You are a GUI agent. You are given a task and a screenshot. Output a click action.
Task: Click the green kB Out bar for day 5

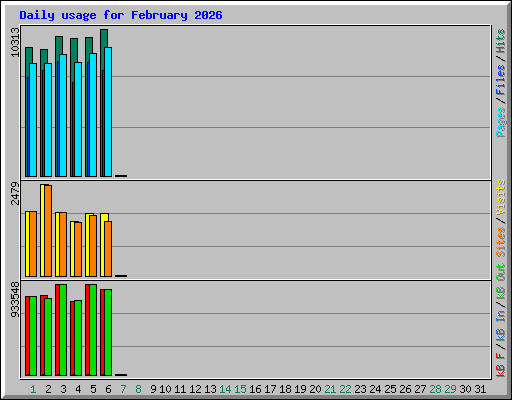[93, 330]
